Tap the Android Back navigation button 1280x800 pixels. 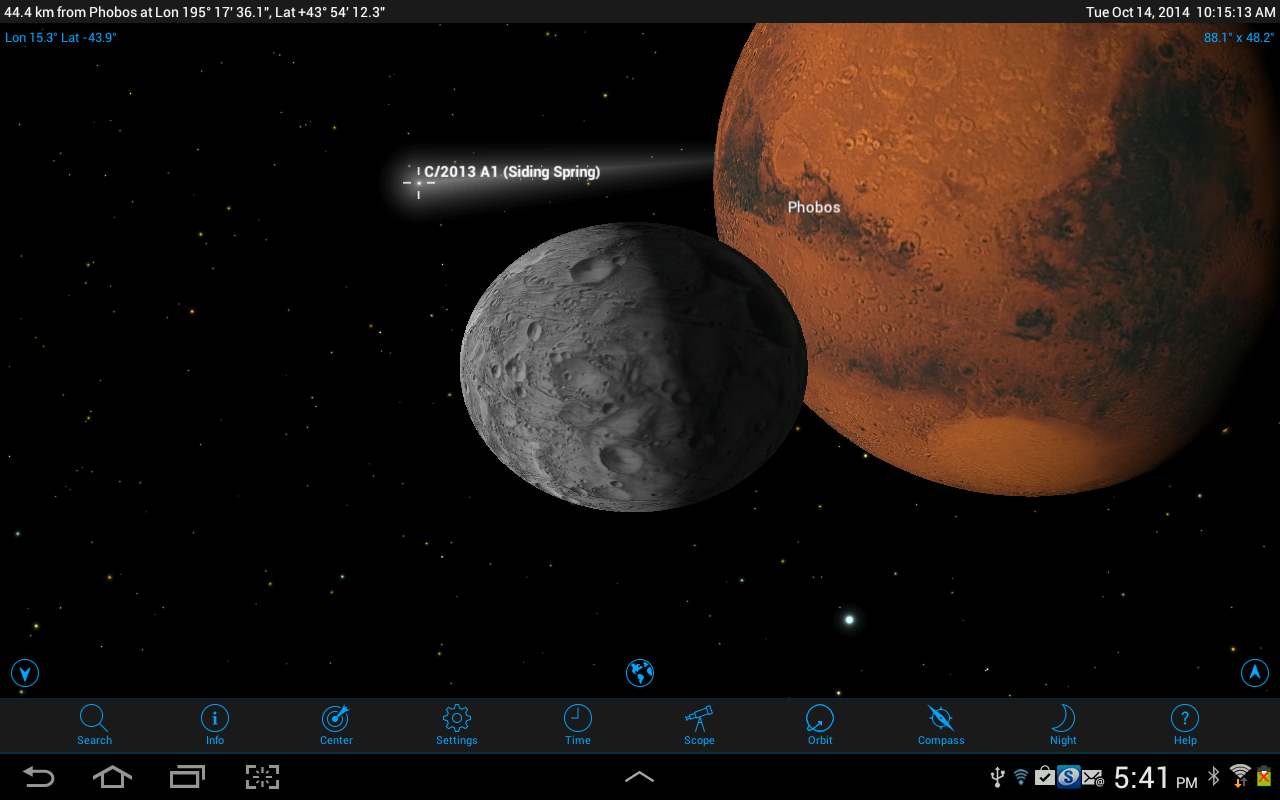point(38,776)
